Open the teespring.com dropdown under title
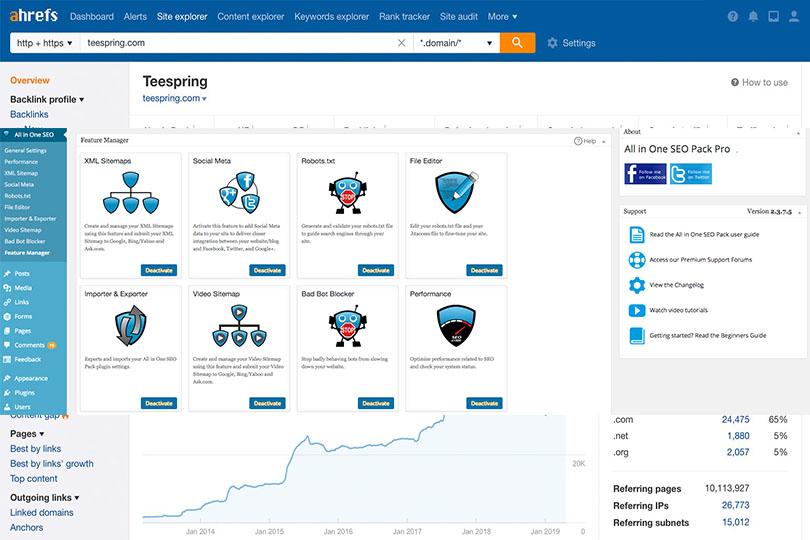Screen dimensions: 810x540 [175, 98]
